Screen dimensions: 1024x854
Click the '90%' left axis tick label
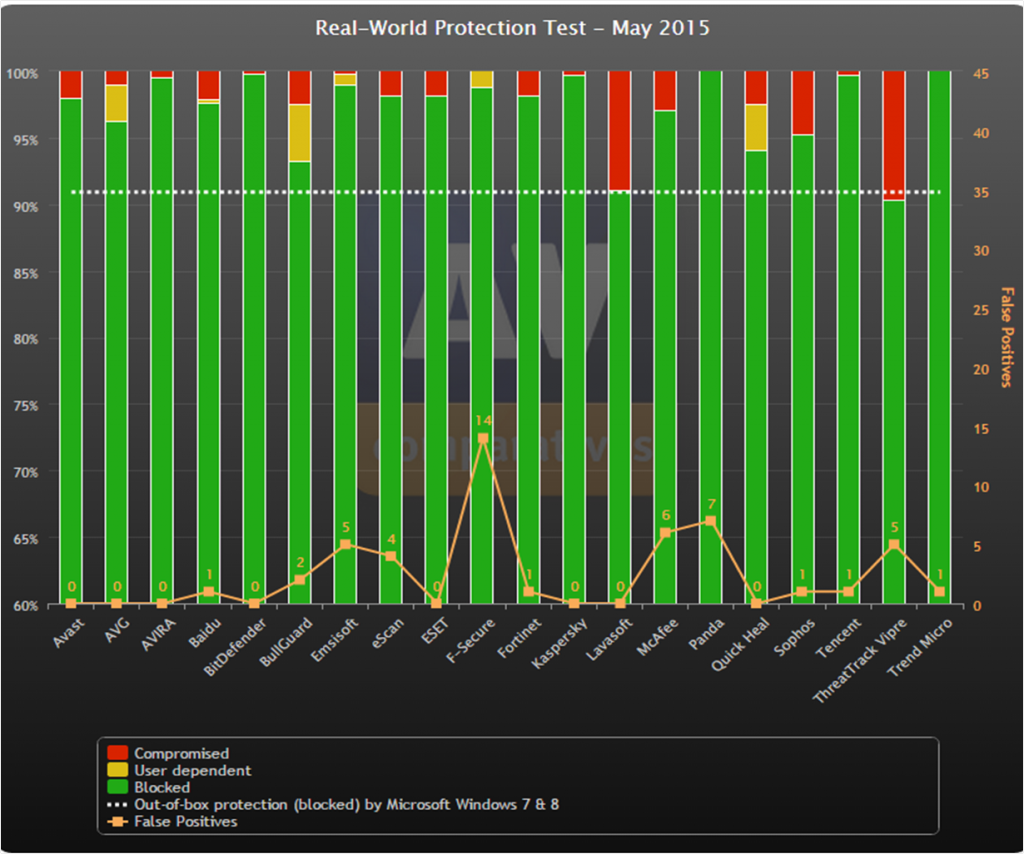click(x=25, y=207)
